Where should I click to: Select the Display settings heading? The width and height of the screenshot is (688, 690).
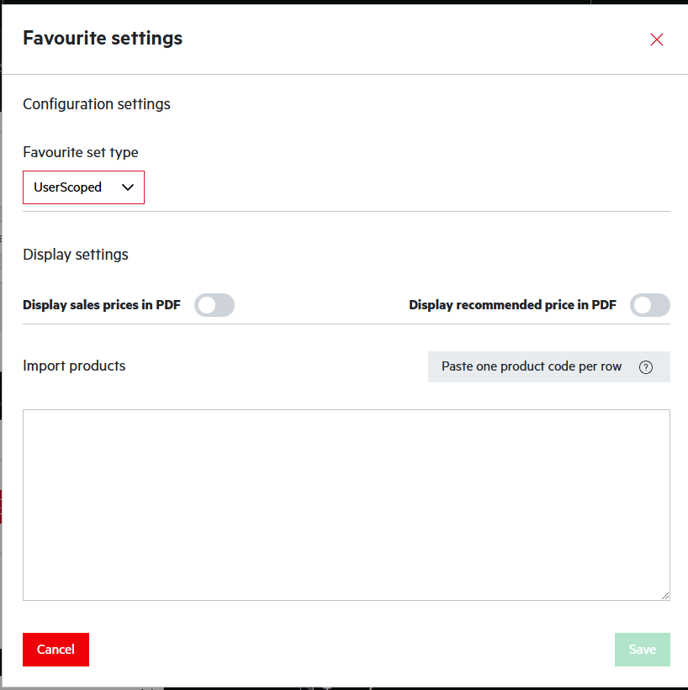(76, 254)
